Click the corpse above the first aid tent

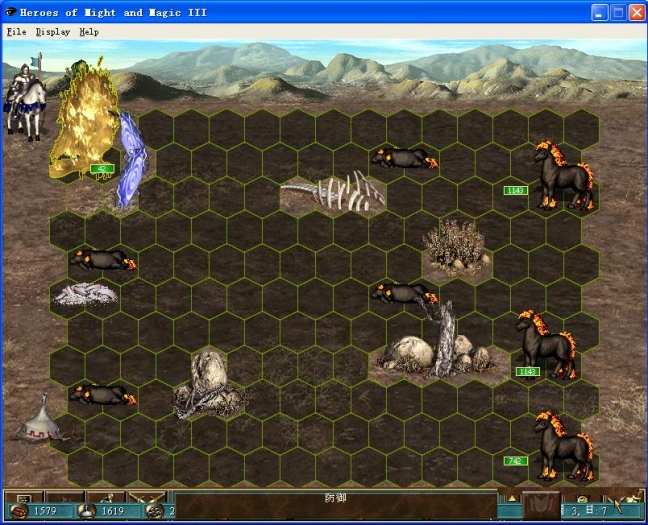103,394
